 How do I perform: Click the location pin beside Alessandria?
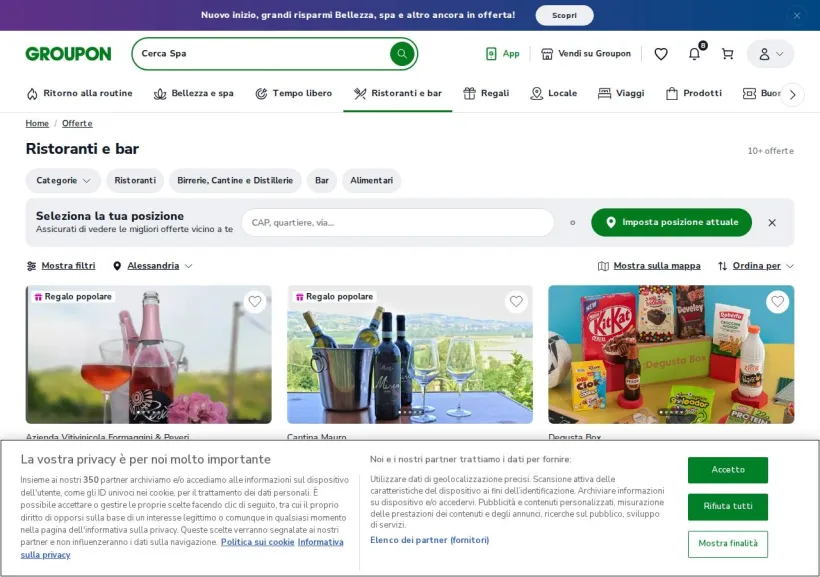[x=117, y=266]
